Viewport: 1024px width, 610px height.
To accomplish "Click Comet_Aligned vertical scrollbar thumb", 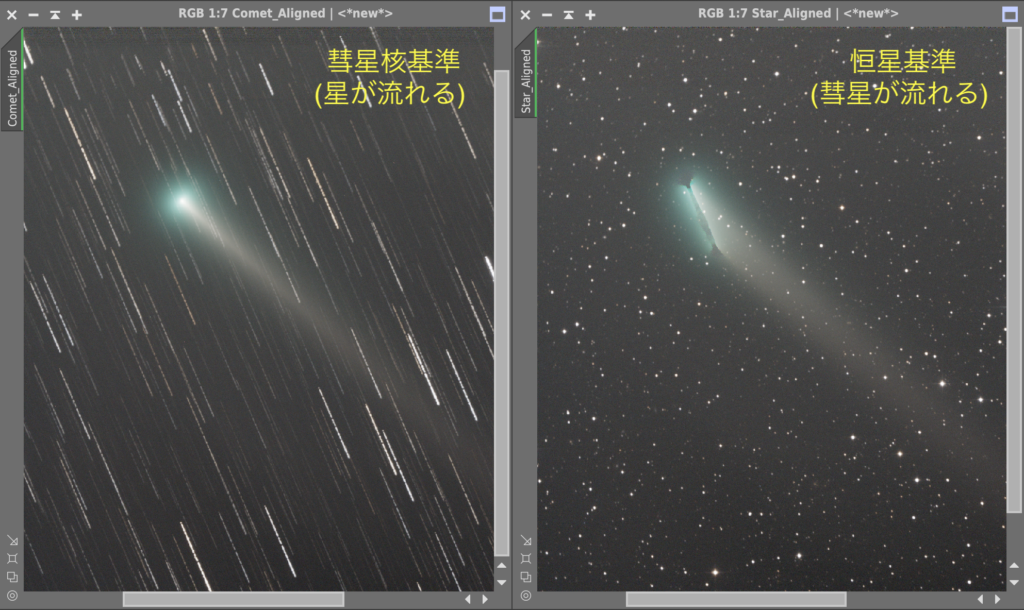I will tap(502, 313).
